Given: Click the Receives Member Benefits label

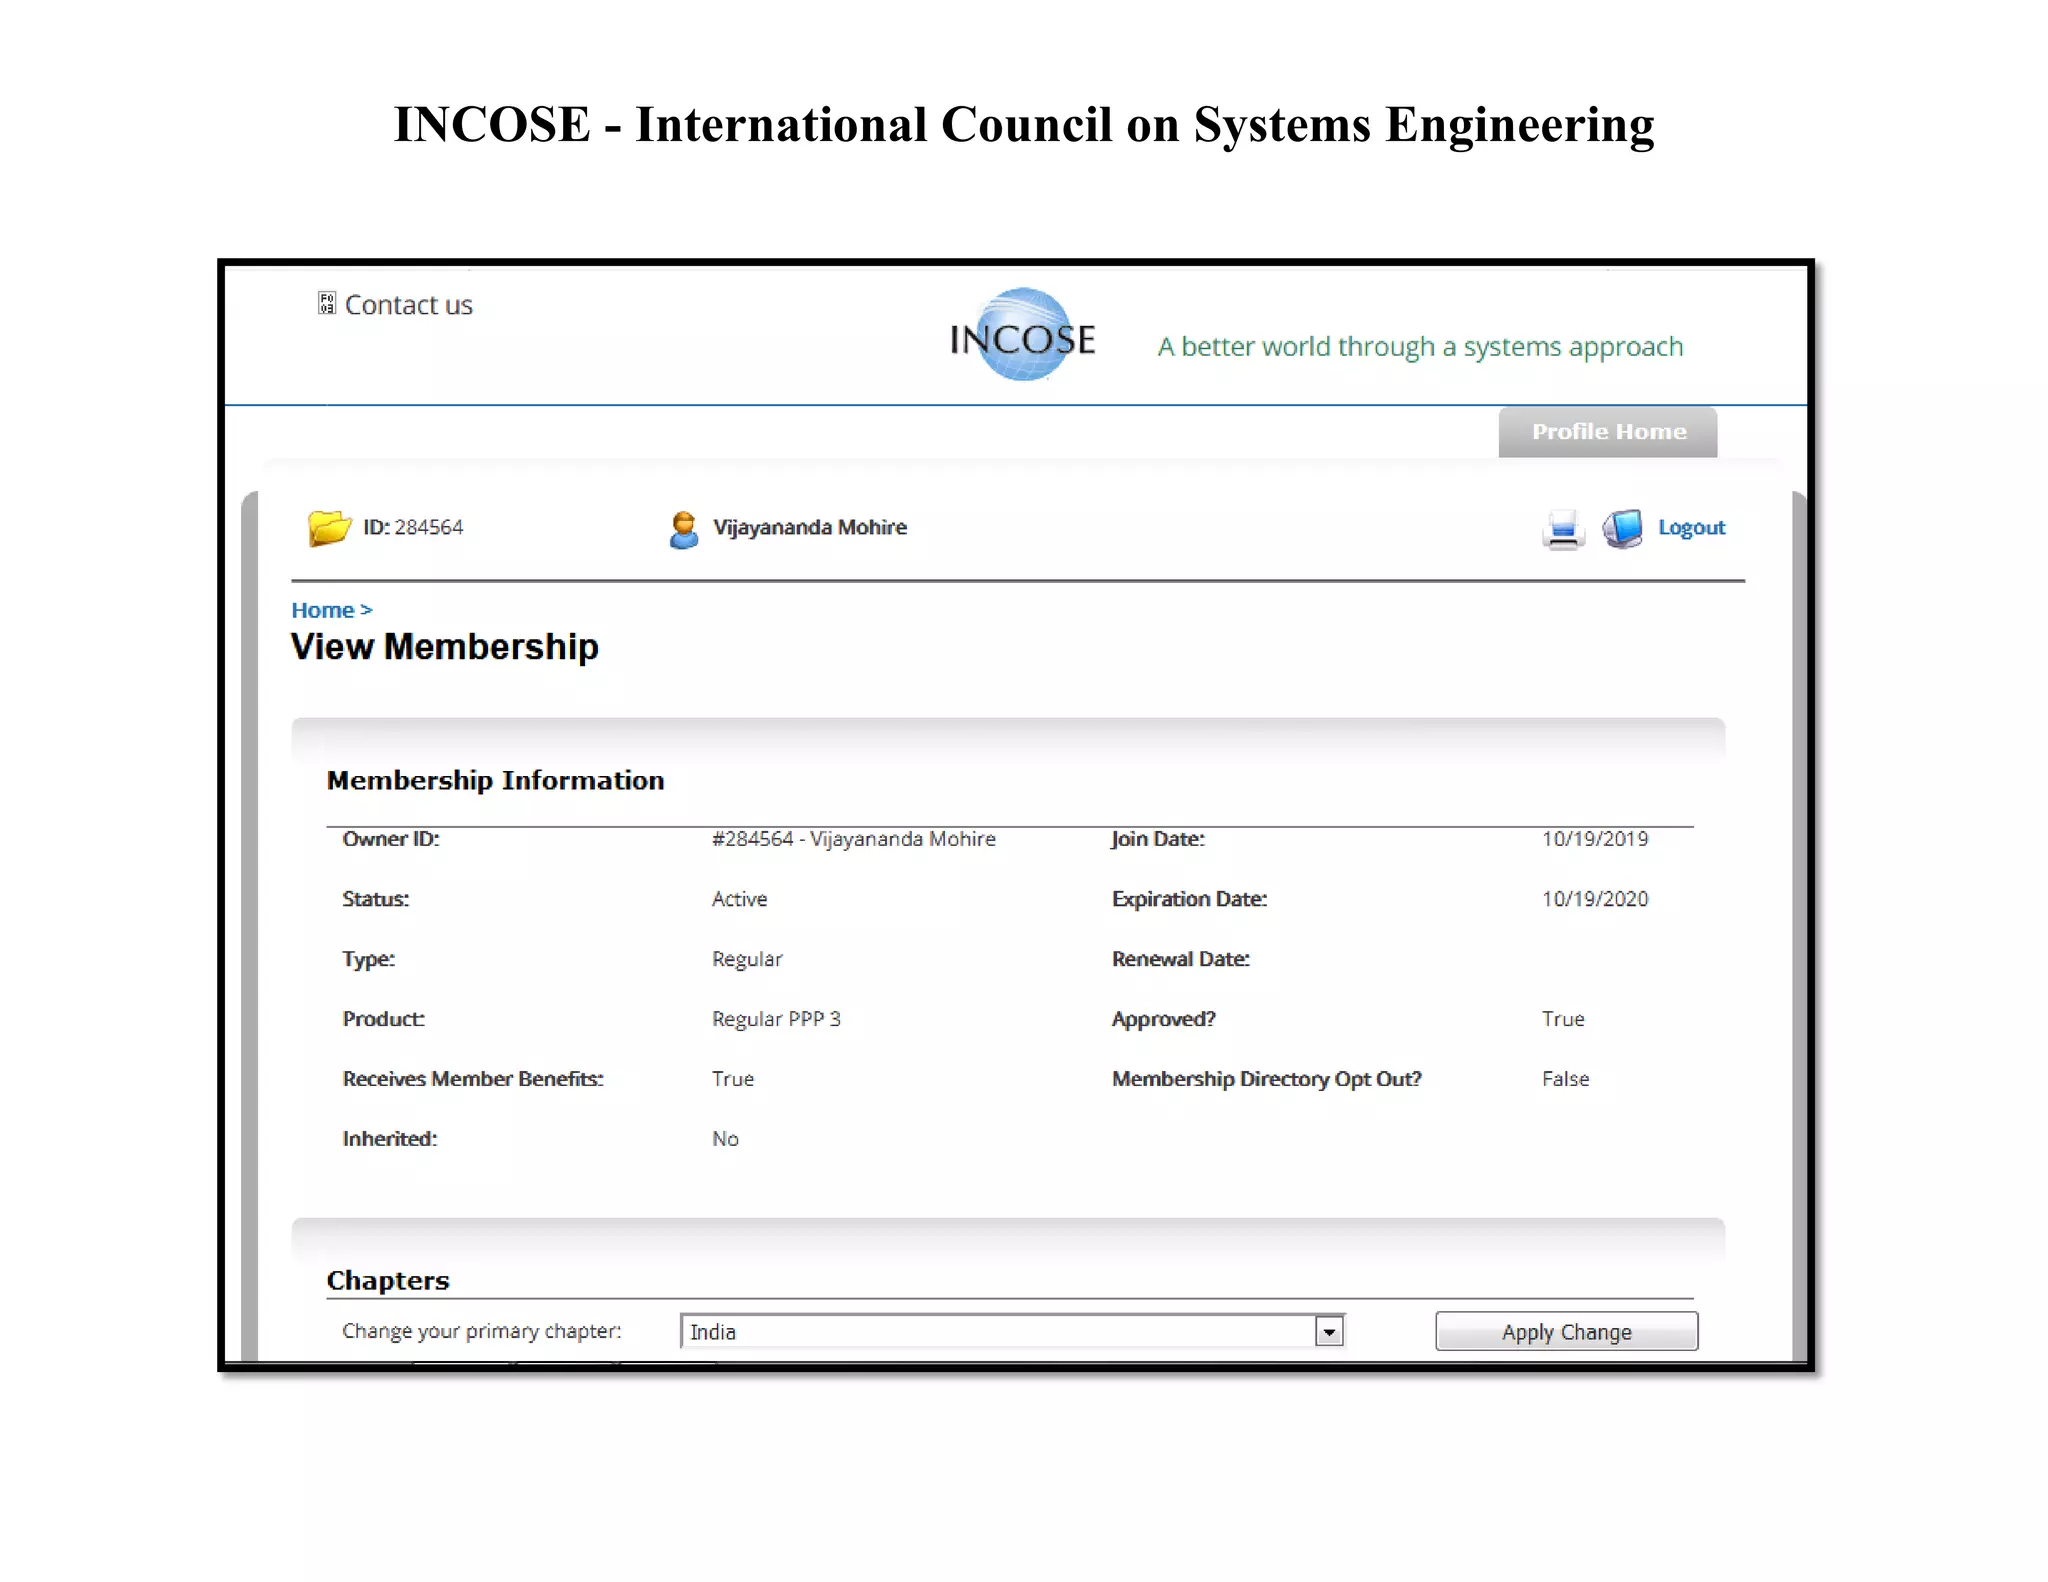Looking at the screenshot, I should [473, 1079].
